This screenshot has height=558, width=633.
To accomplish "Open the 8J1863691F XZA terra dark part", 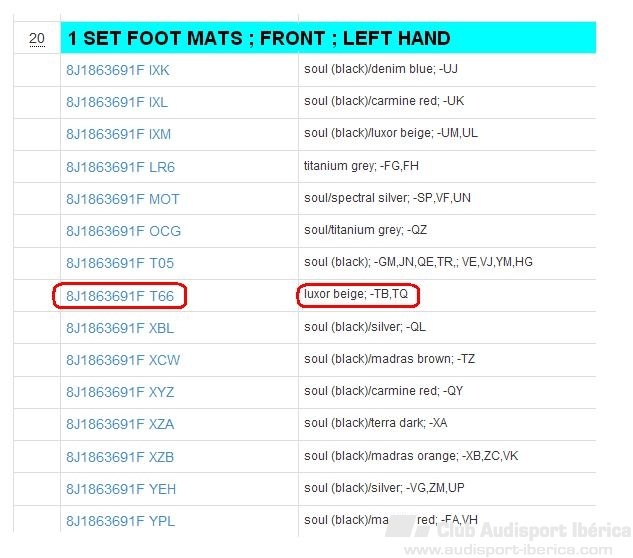I will tap(120, 424).
